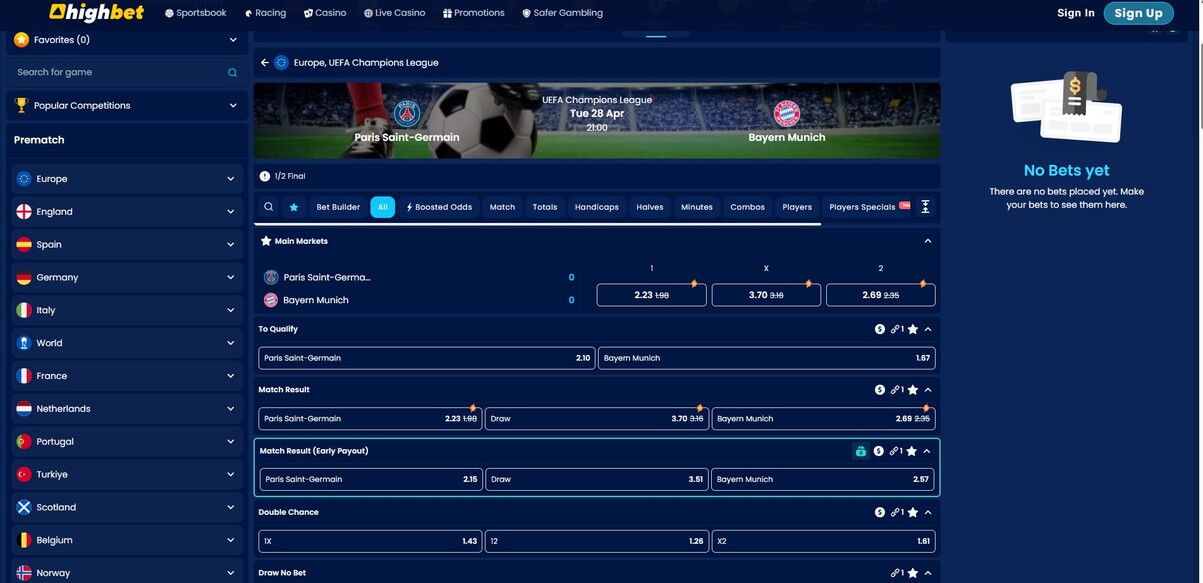Screen dimensions: 1203x583
Task: Open Live Casino in top navigation
Action: pos(394,13)
